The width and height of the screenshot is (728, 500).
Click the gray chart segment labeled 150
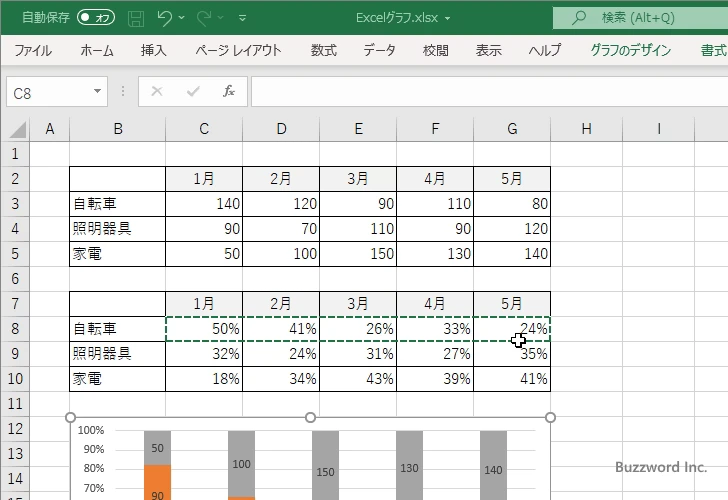point(325,465)
